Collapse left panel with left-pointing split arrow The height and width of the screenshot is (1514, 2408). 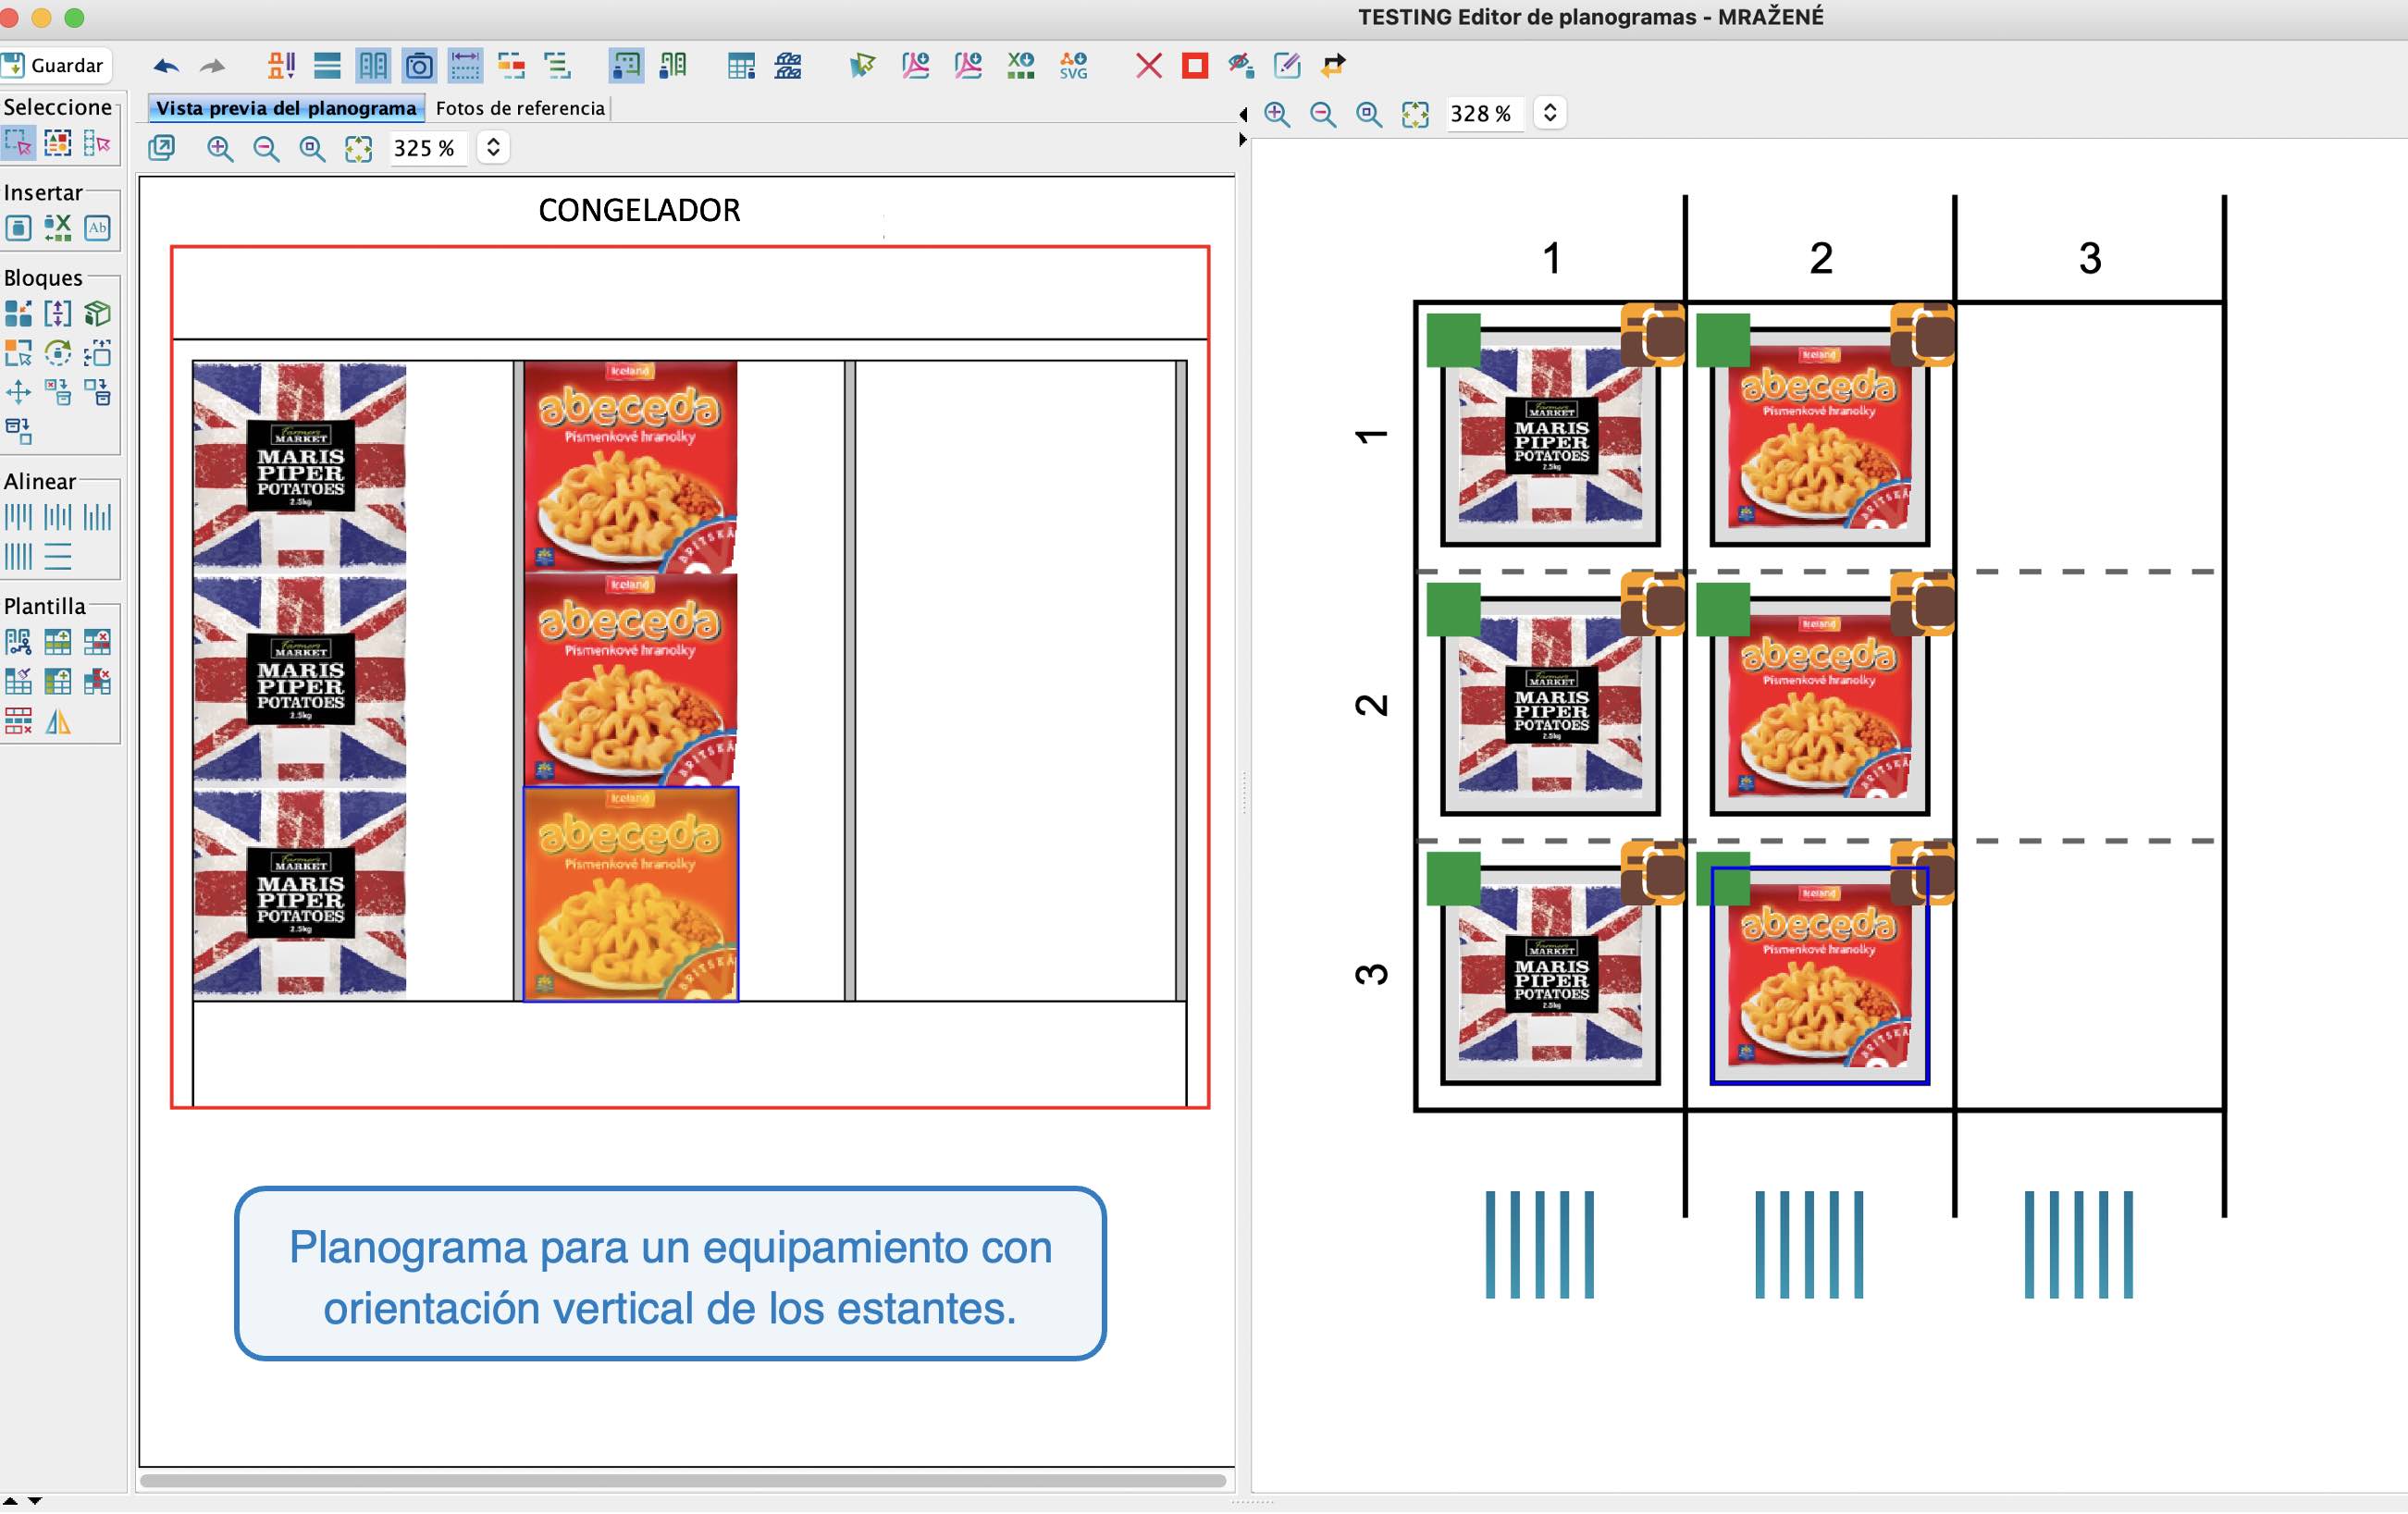coord(1243,114)
